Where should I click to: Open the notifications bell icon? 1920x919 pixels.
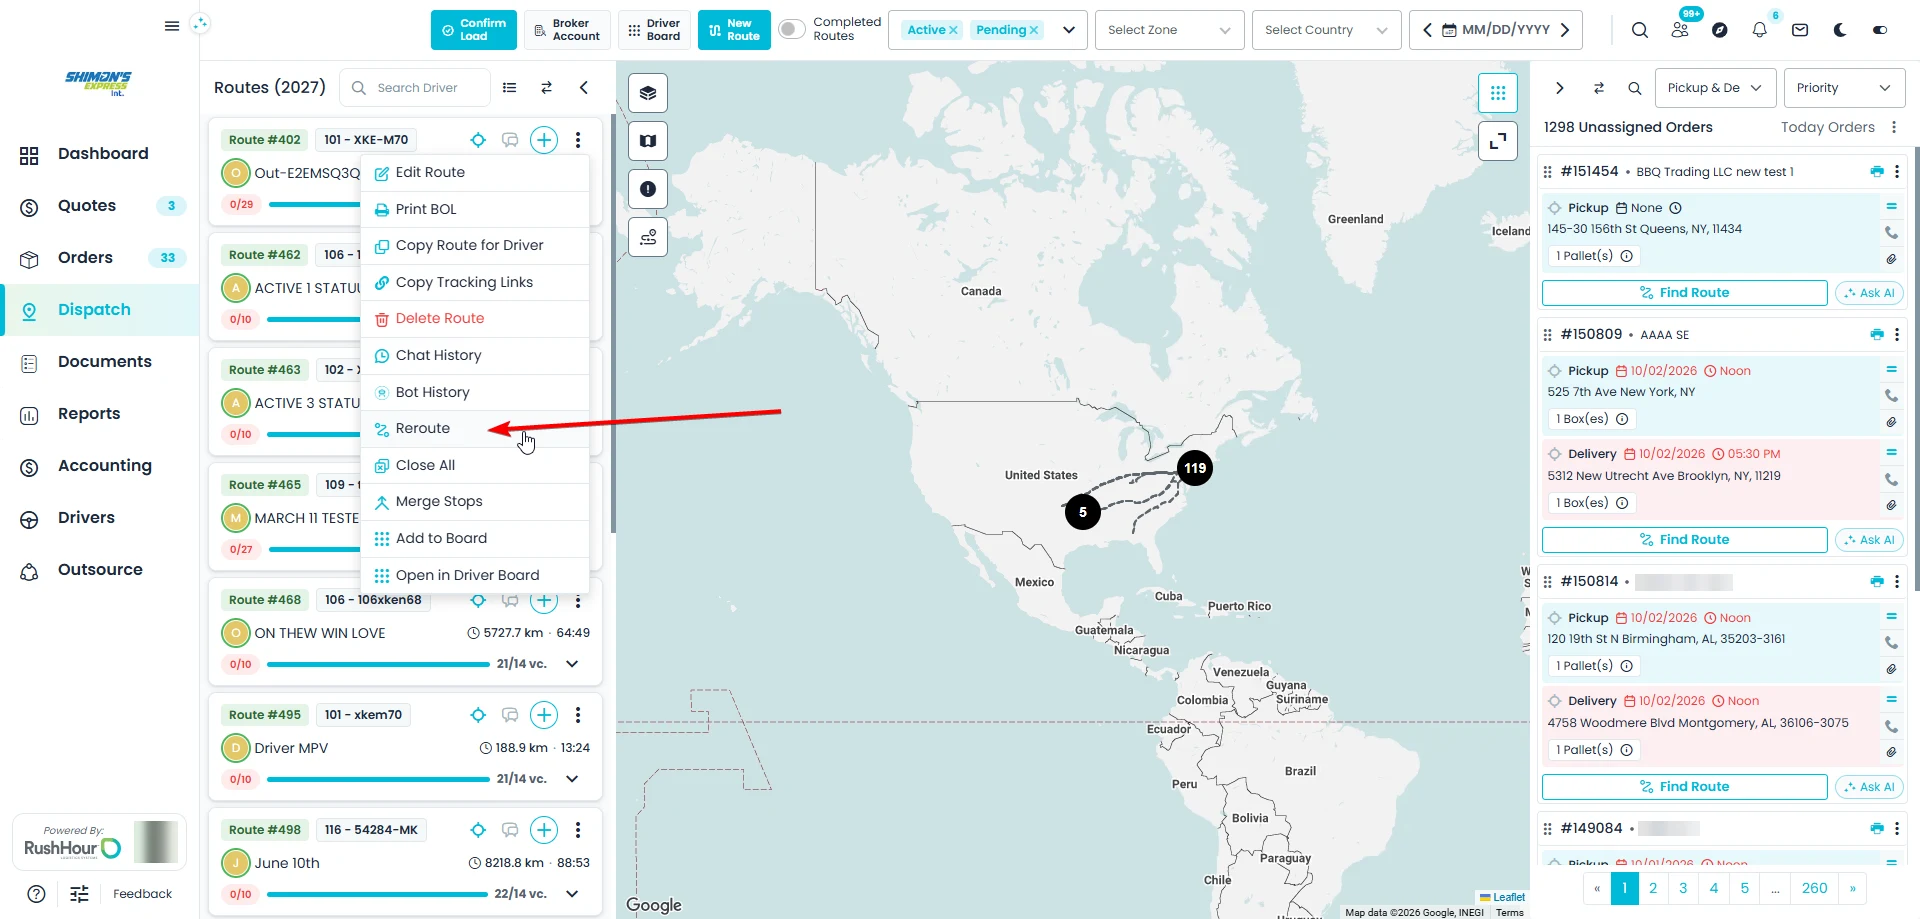pyautogui.click(x=1759, y=30)
